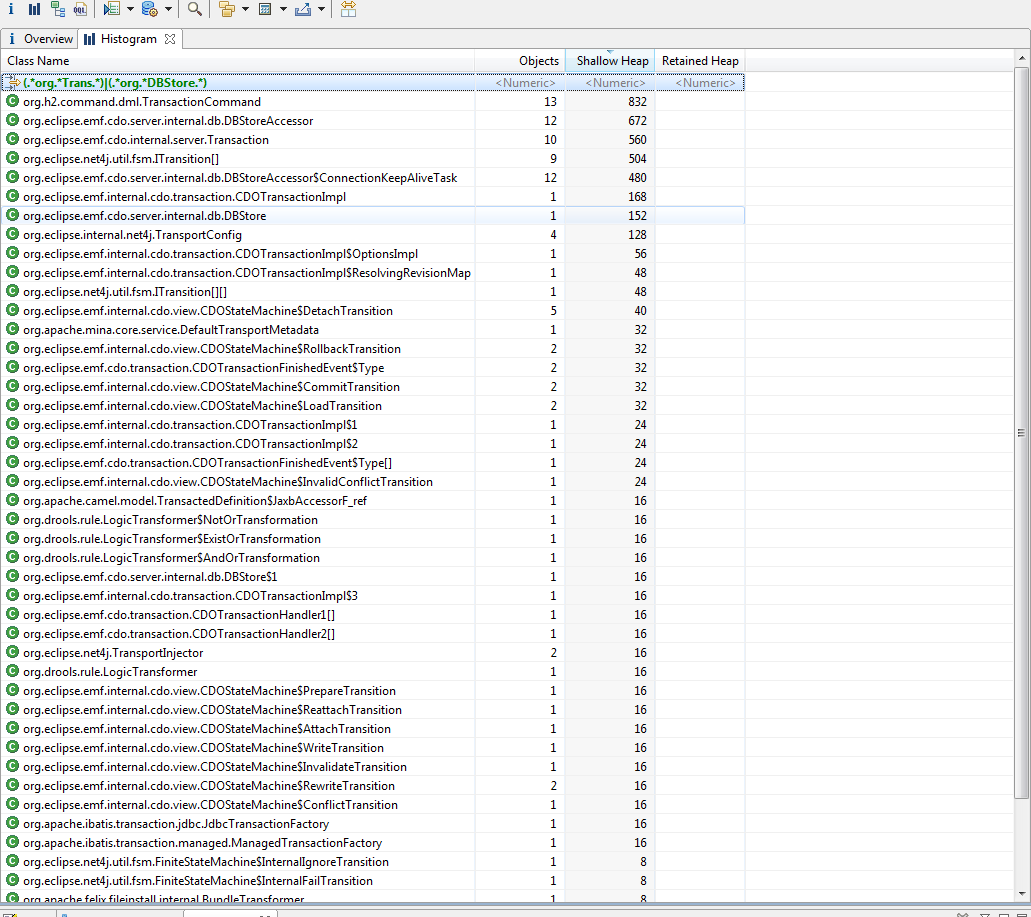Select the TransactedDefinition$JaxbAccessorF_ref row

(373, 501)
